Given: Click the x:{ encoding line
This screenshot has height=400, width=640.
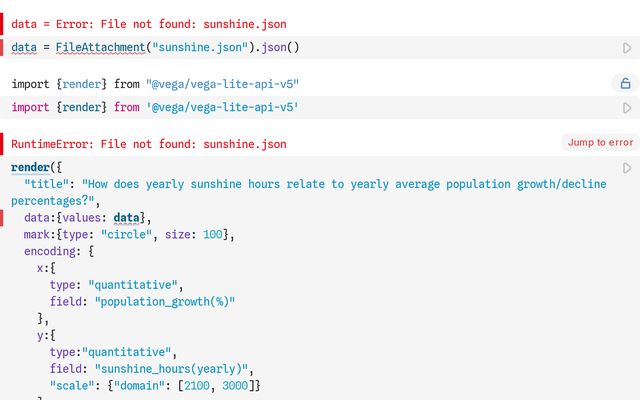Looking at the screenshot, I should (46, 268).
